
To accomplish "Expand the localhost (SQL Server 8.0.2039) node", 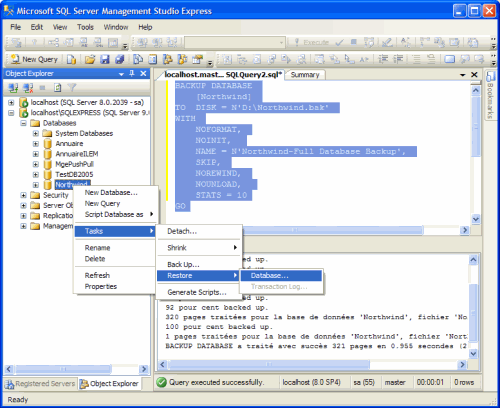I will pos(11,102).
